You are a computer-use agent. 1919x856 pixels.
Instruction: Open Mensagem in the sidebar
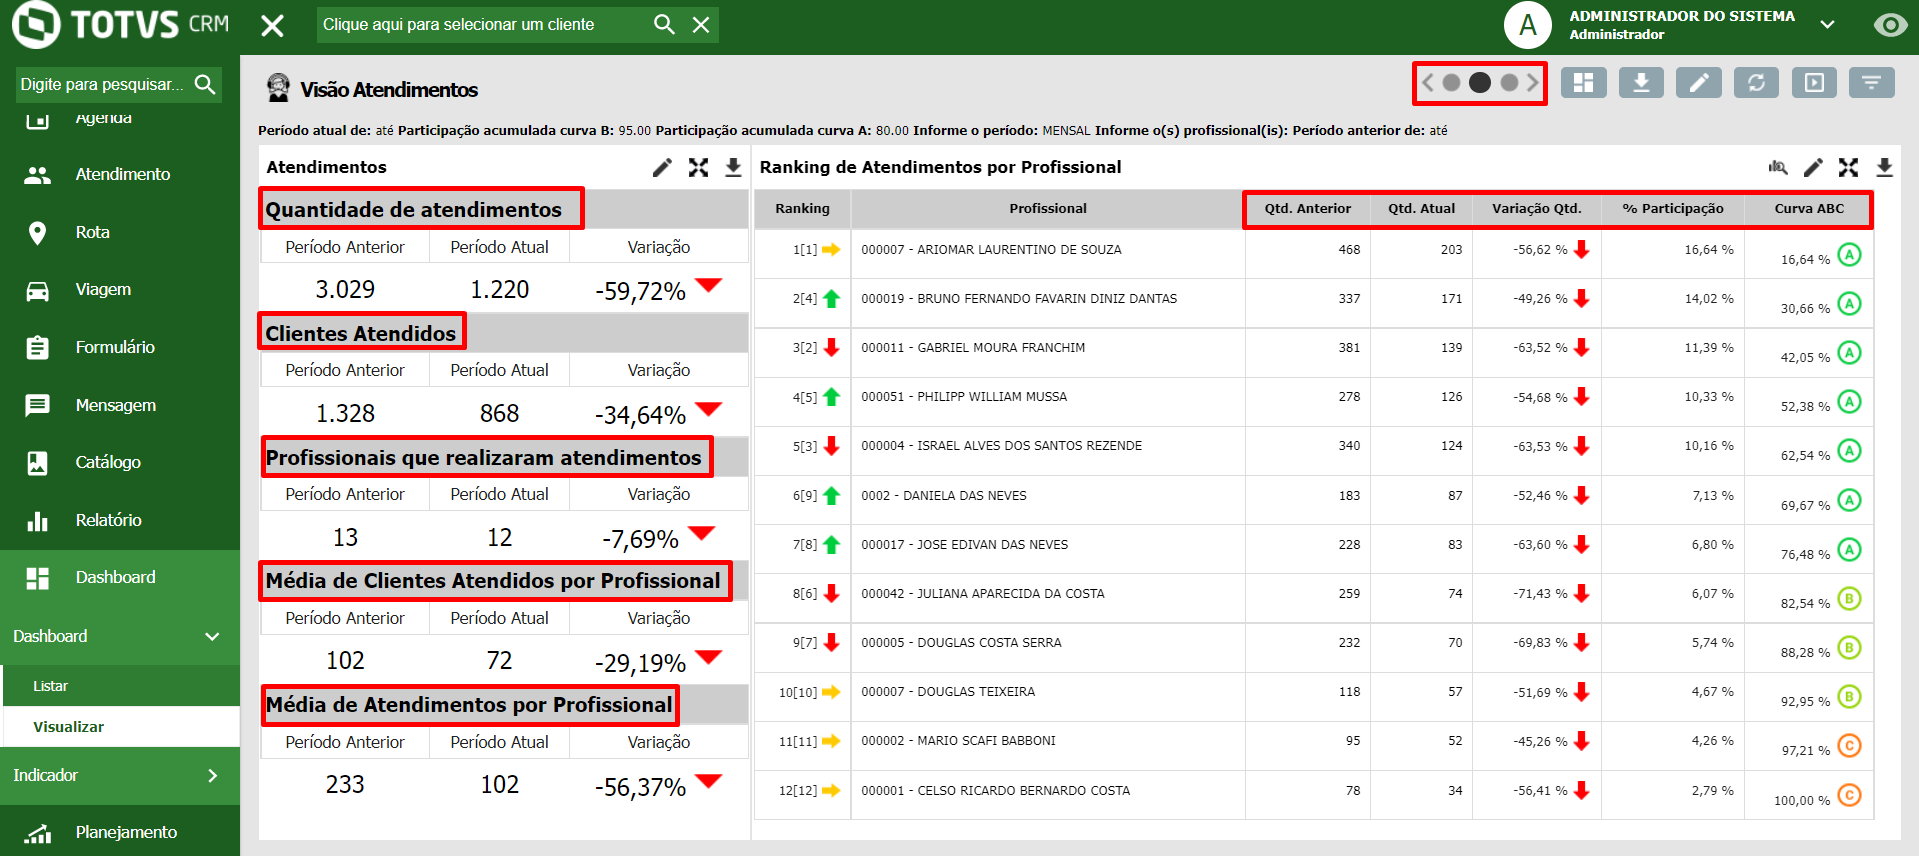(120, 405)
